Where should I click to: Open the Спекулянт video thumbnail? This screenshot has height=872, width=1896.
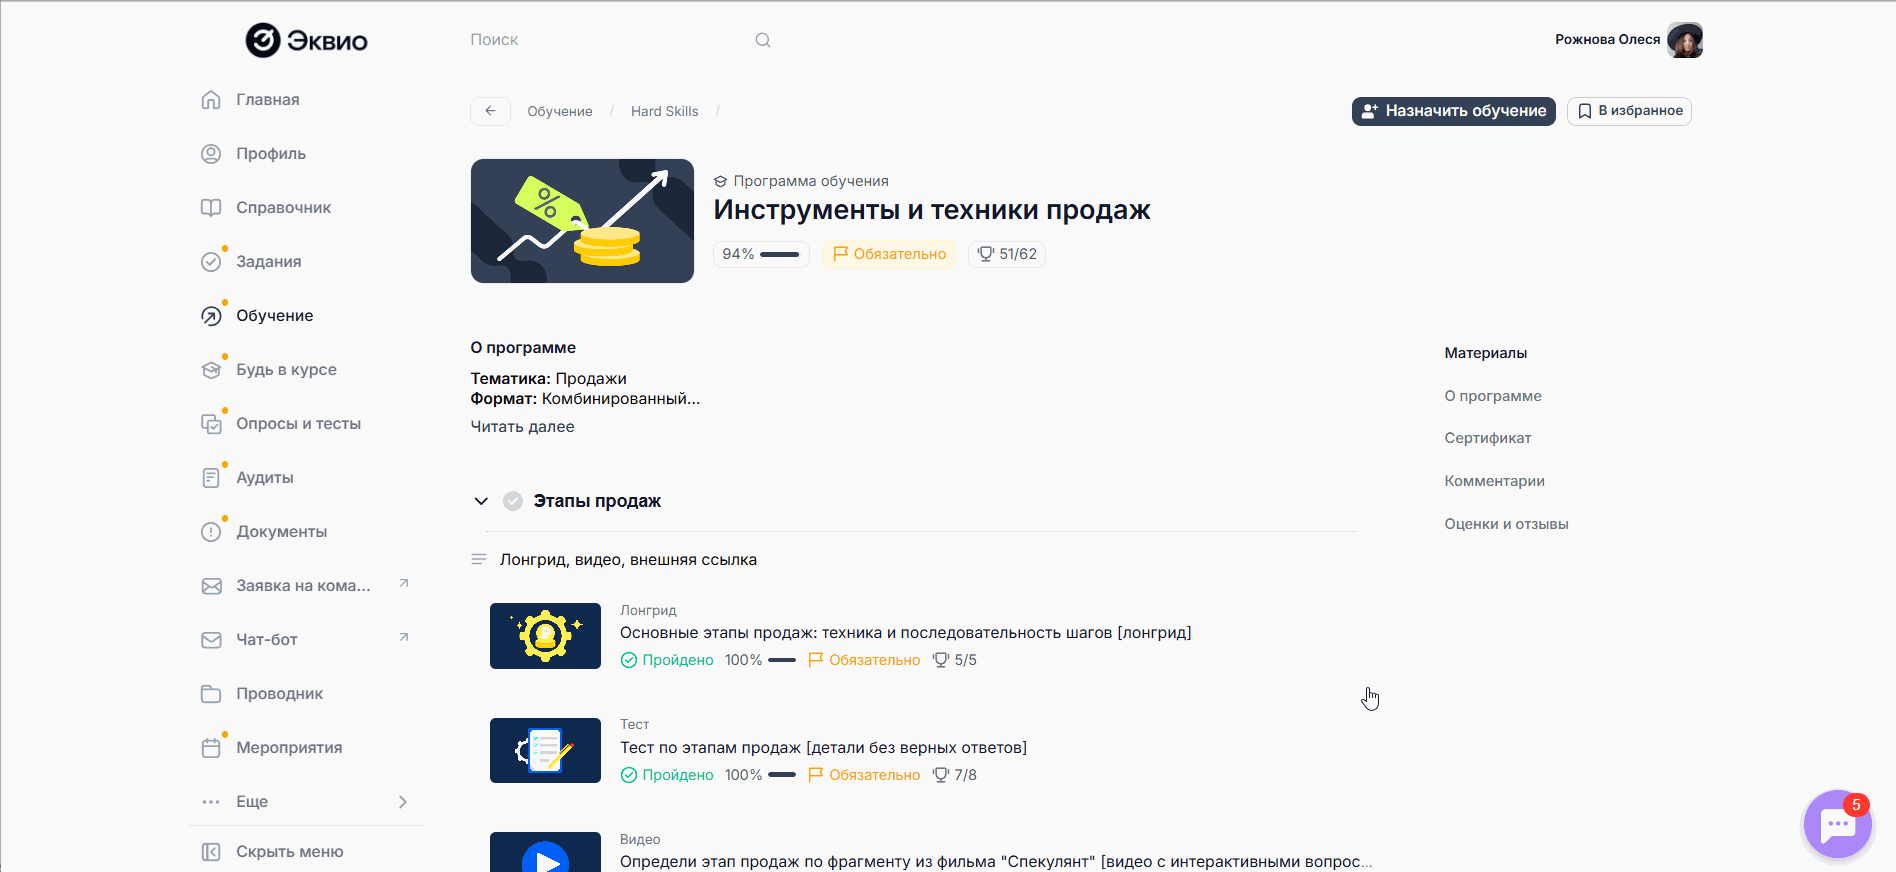click(x=545, y=852)
